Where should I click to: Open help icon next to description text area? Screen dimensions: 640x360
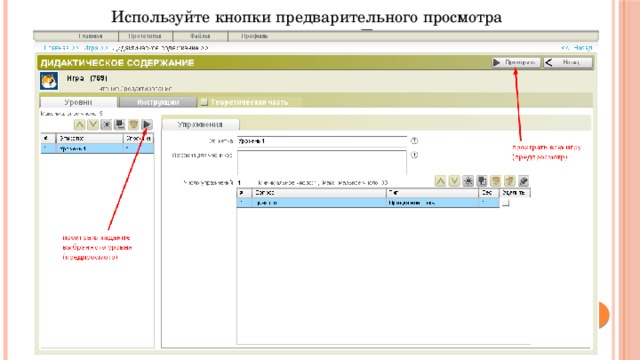[414, 155]
